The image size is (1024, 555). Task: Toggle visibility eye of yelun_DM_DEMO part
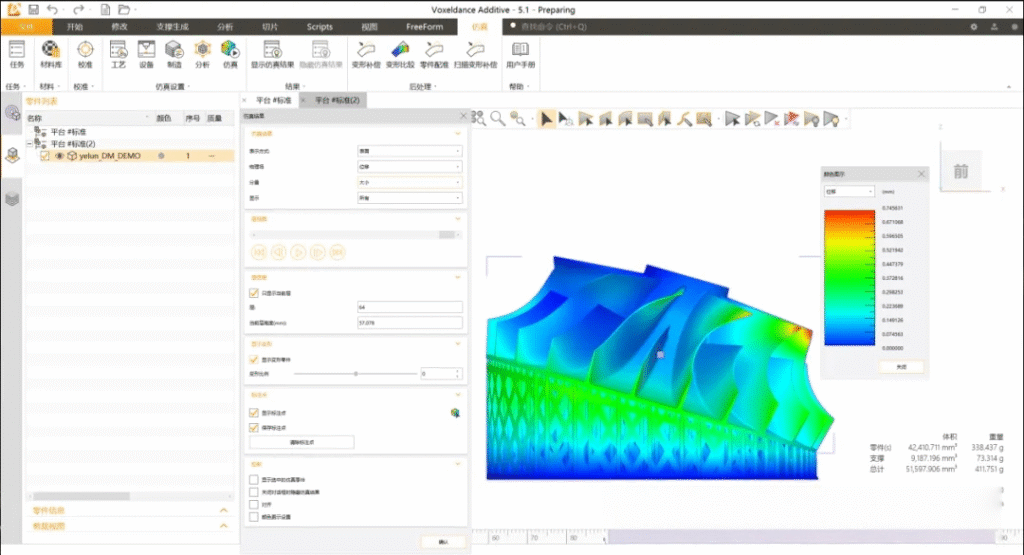(x=59, y=156)
